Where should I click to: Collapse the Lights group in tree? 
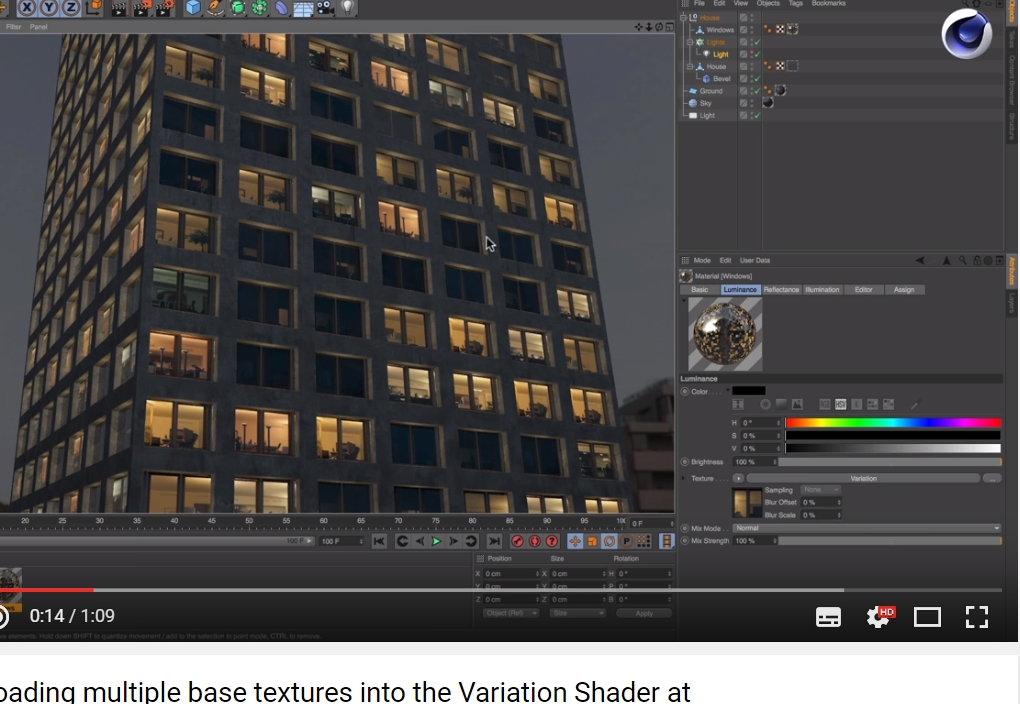point(690,42)
